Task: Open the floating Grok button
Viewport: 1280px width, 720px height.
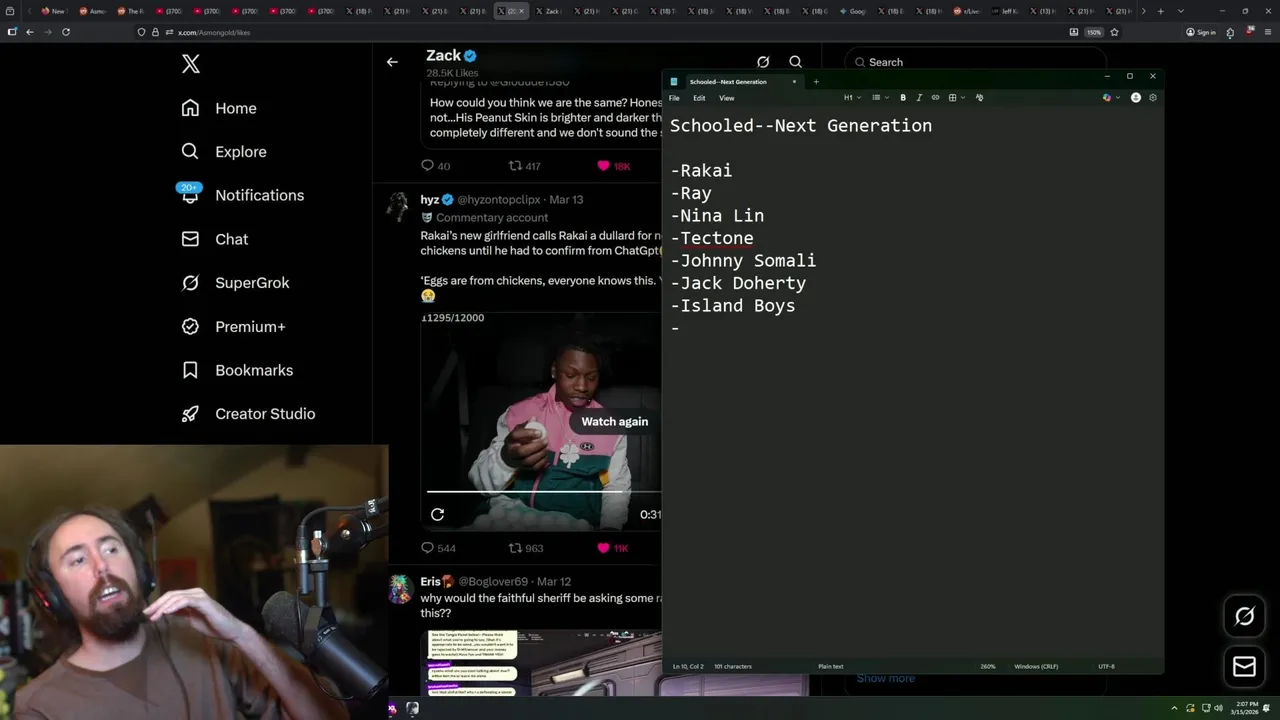Action: pos(1244,617)
